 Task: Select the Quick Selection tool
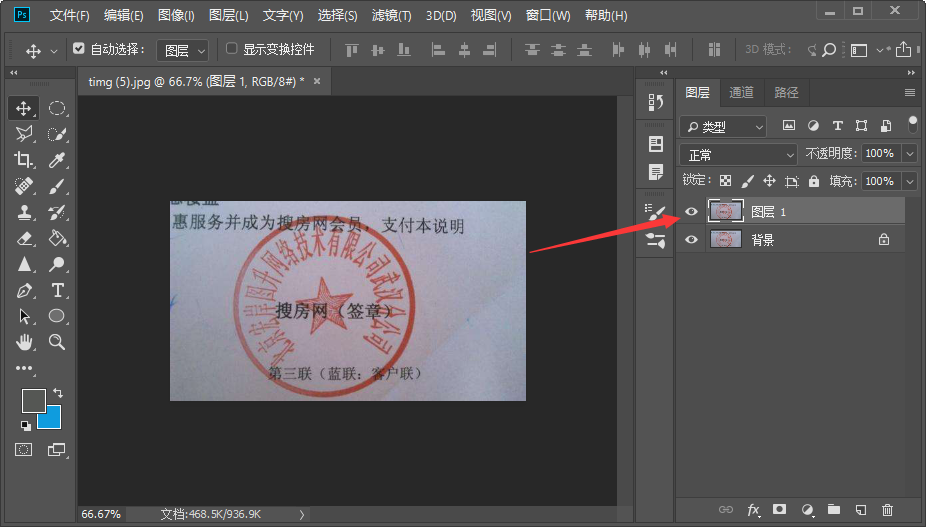click(x=57, y=134)
